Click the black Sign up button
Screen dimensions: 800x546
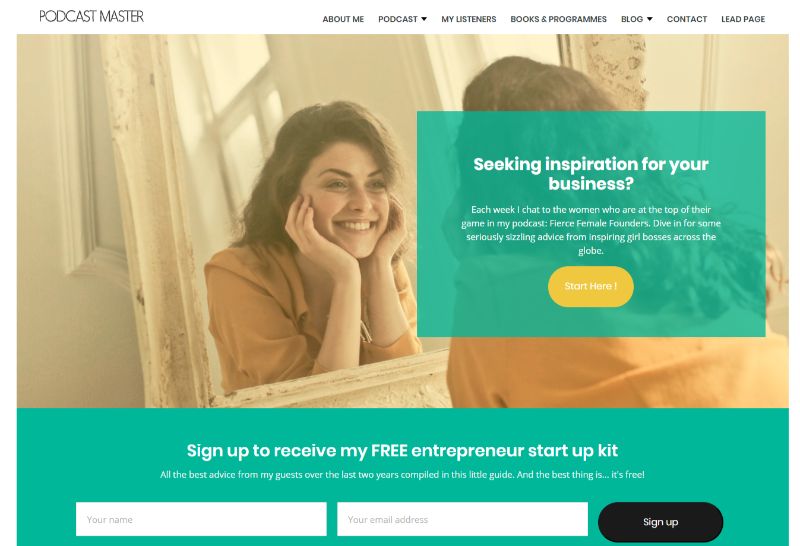[660, 522]
